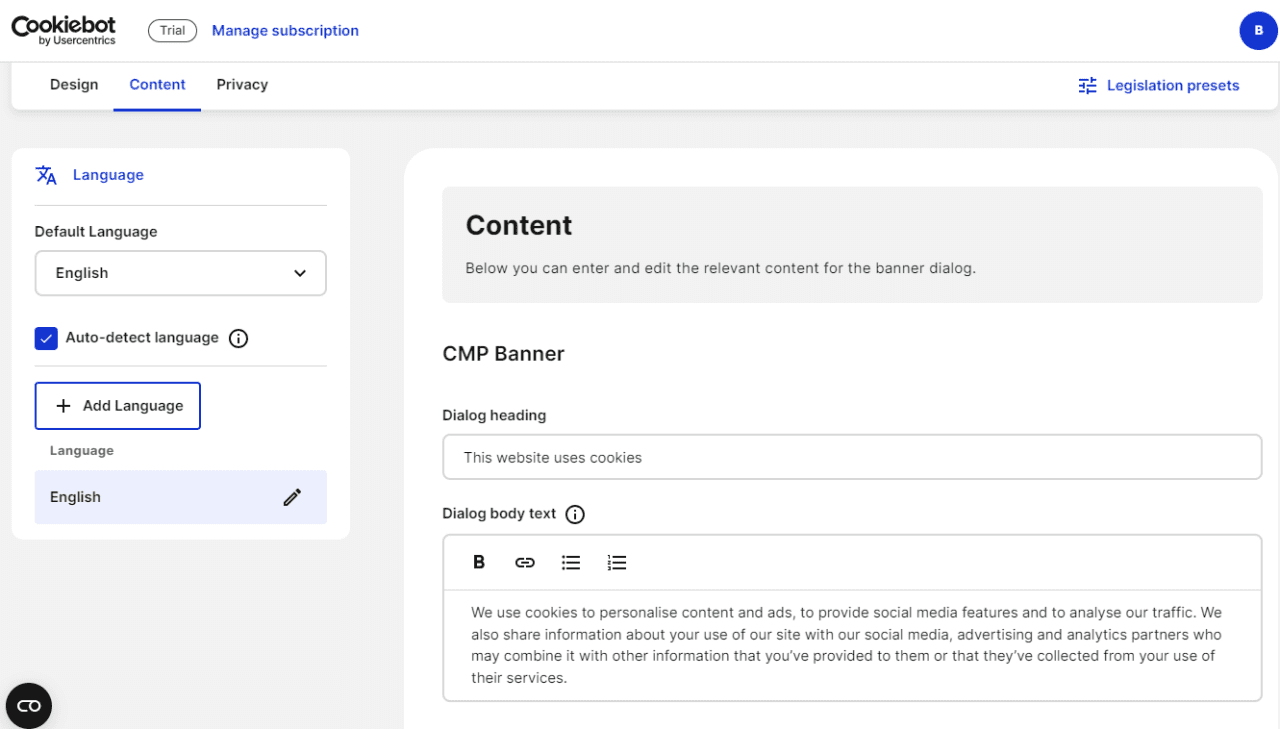Switch to the Privacy tab
The height and width of the screenshot is (729, 1280).
tap(241, 84)
